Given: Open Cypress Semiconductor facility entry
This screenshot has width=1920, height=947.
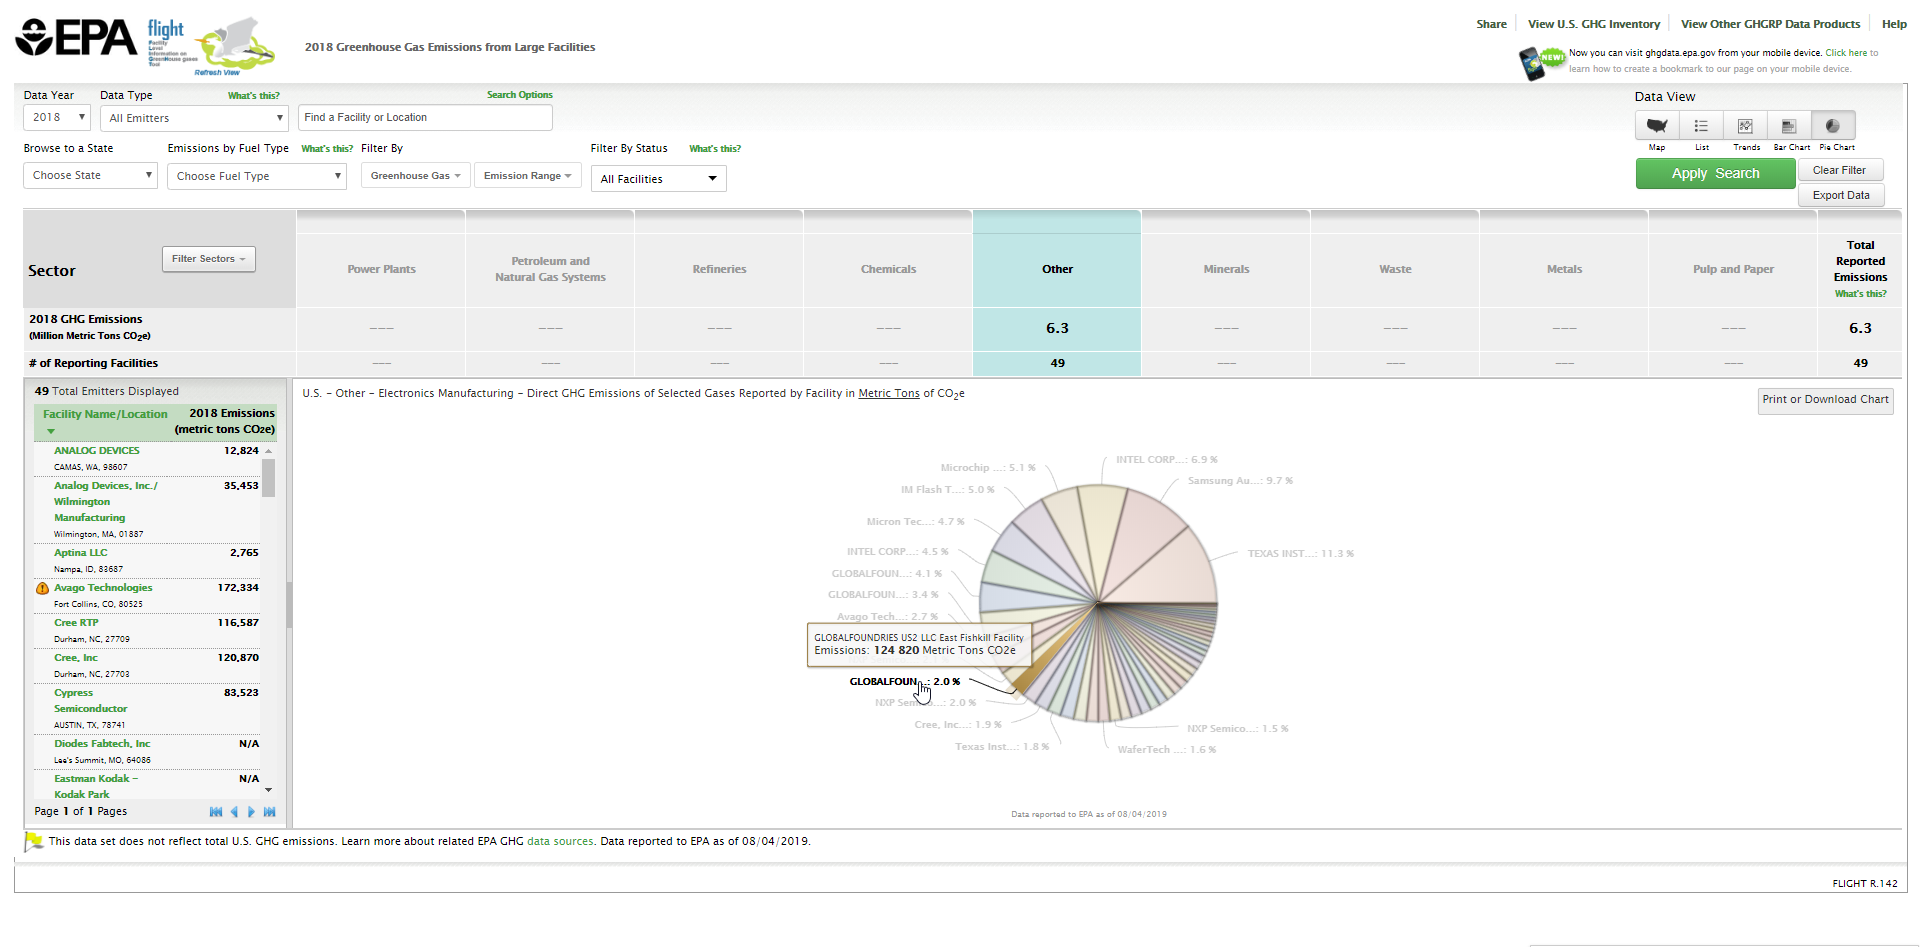Looking at the screenshot, I should pos(90,701).
